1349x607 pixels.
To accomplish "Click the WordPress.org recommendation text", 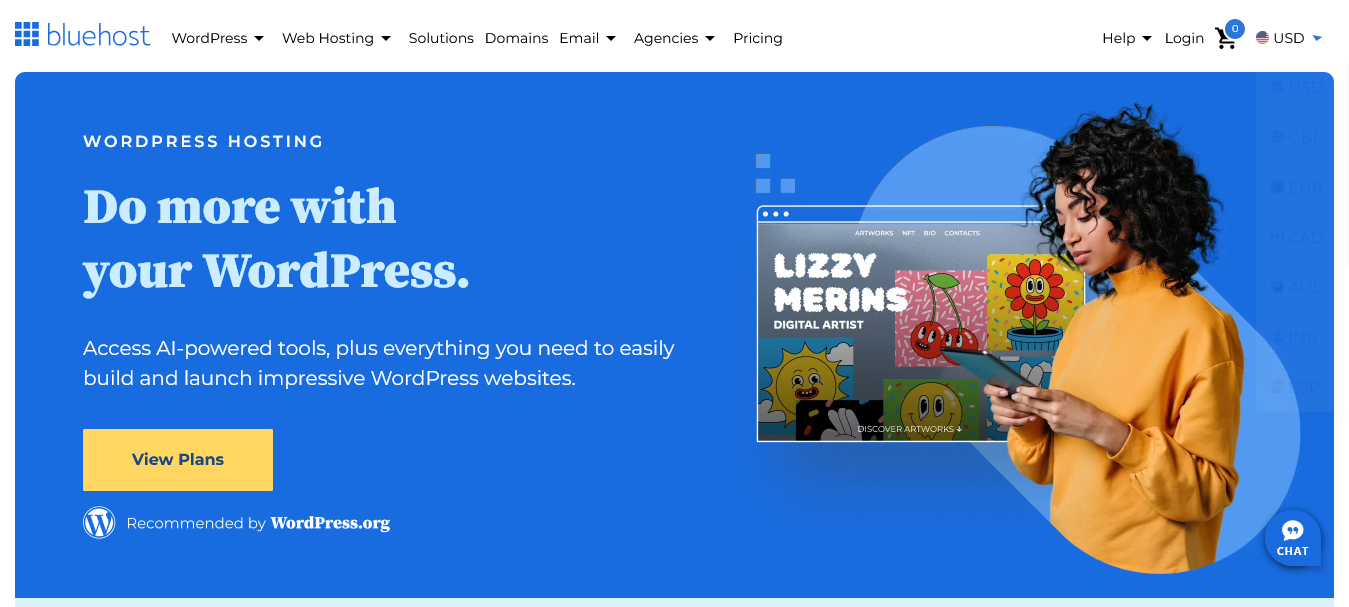I will 258,523.
